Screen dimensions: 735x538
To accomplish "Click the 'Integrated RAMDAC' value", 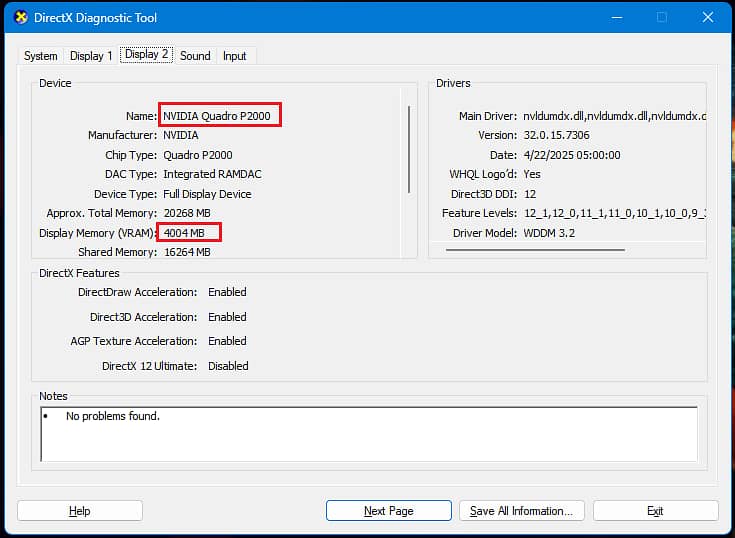I will coord(212,174).
